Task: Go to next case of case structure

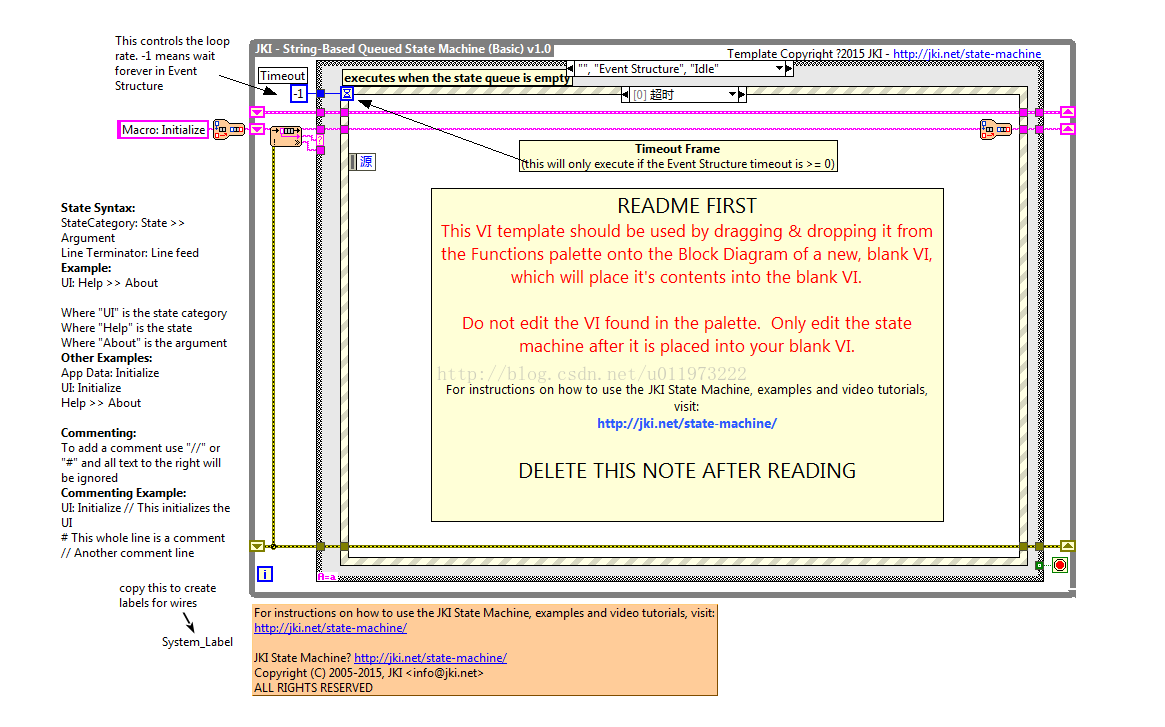Action: tap(789, 68)
